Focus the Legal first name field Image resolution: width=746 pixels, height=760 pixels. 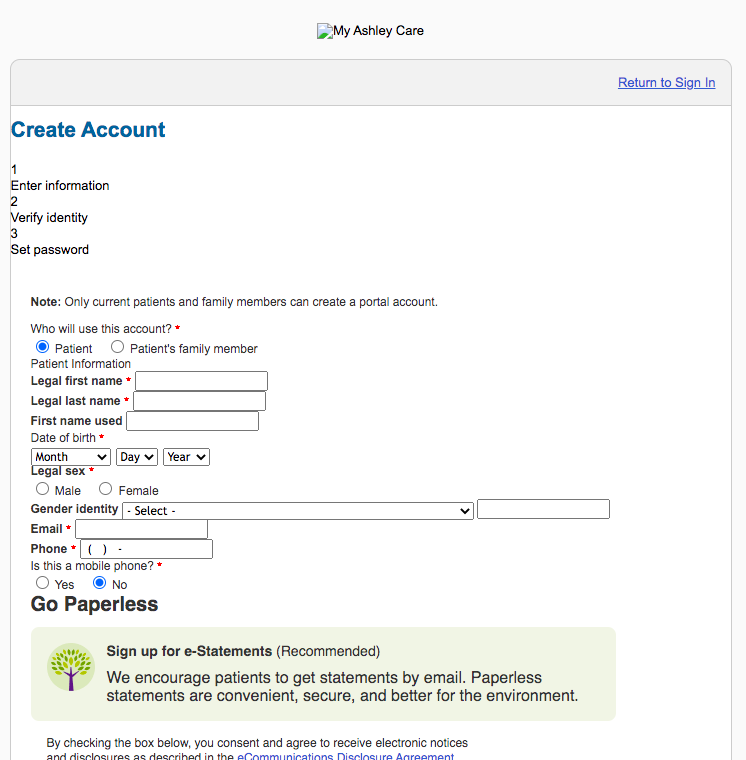[201, 381]
